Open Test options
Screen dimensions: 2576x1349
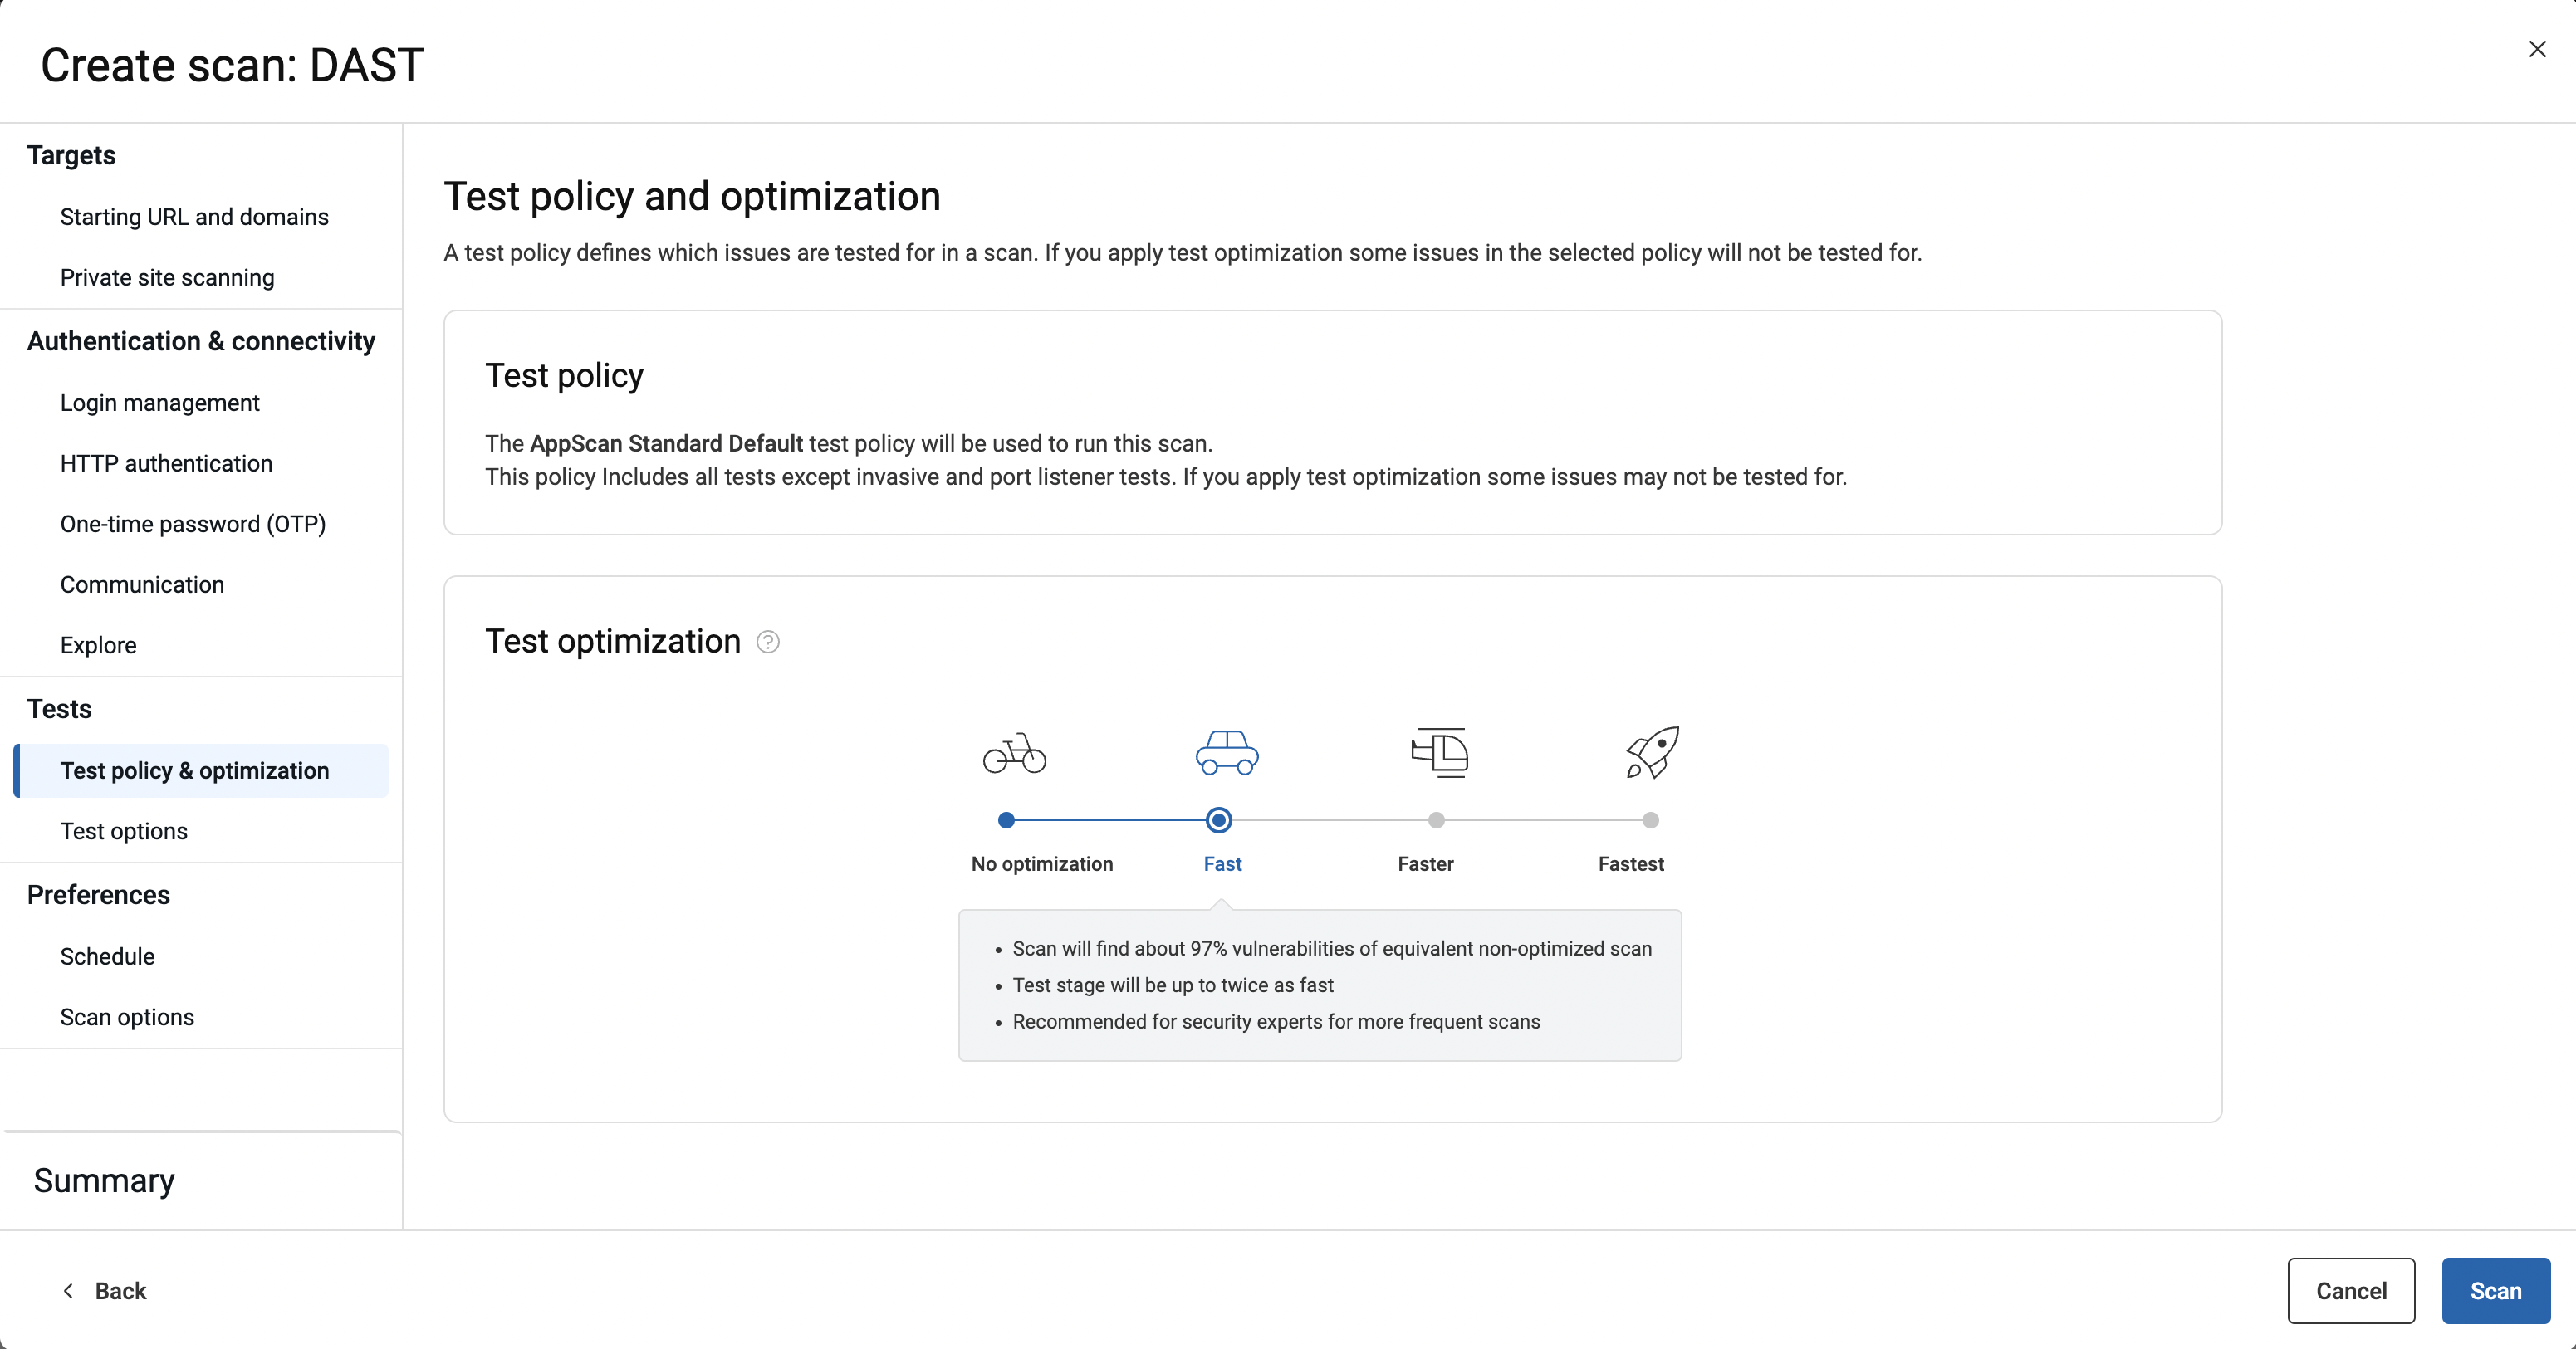[124, 832]
